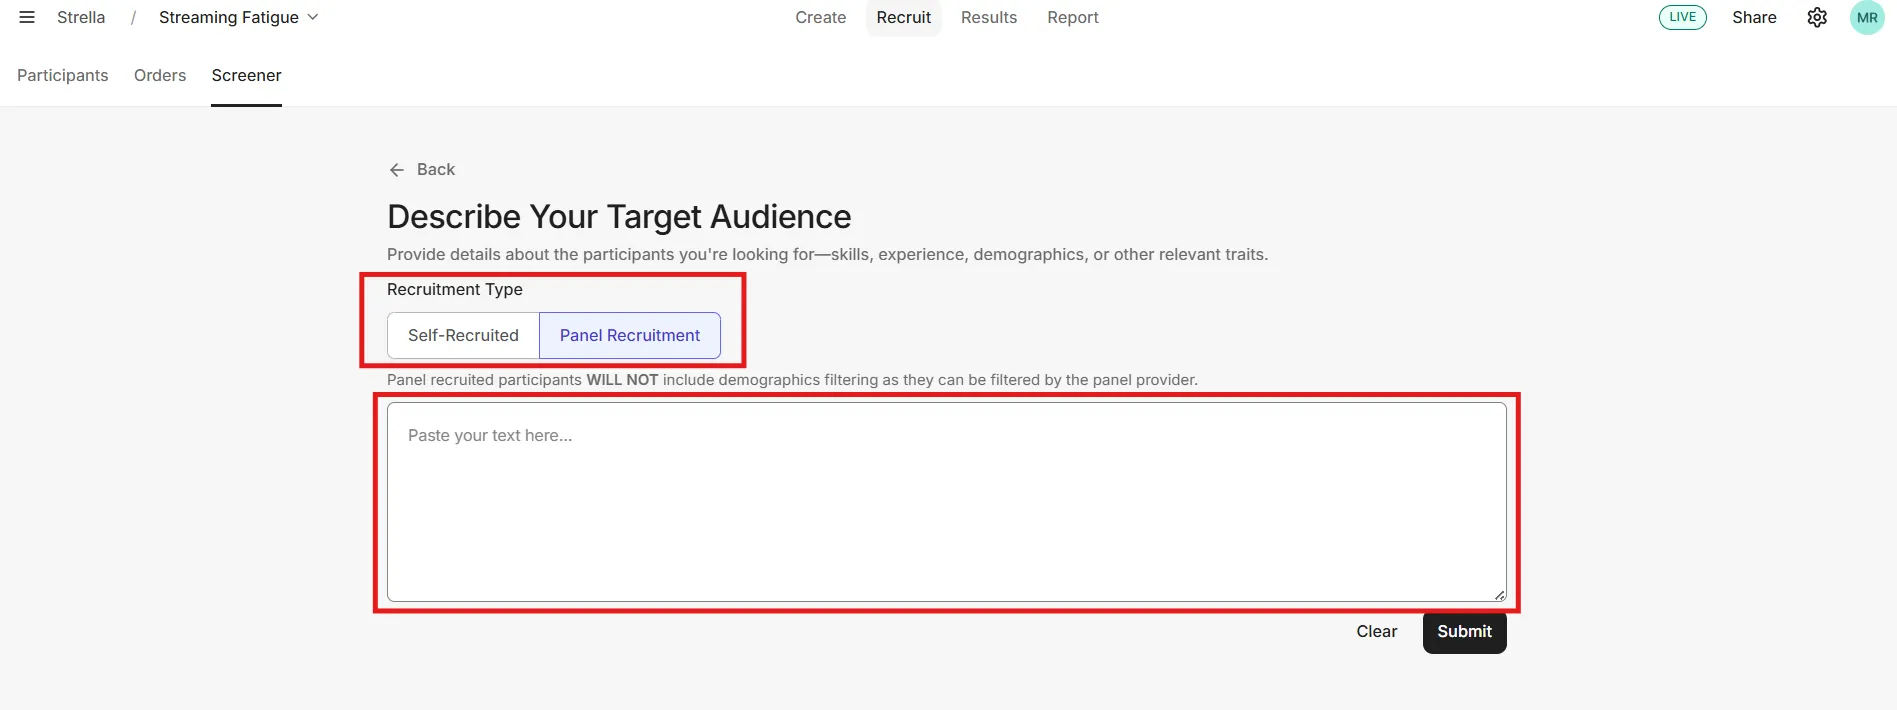Choose Self-Recruited recruitment type

tap(463, 336)
